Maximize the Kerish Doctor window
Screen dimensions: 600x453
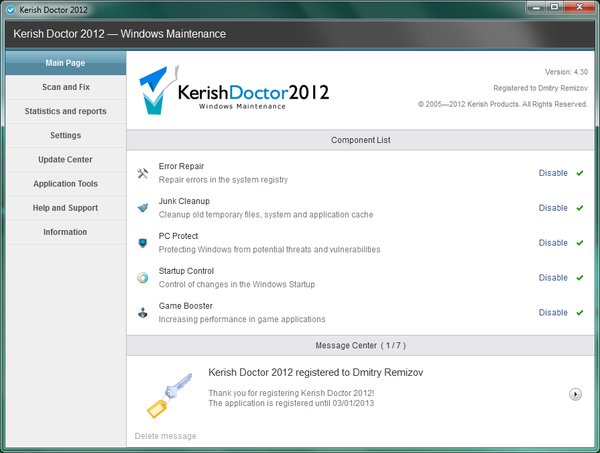pos(554,7)
